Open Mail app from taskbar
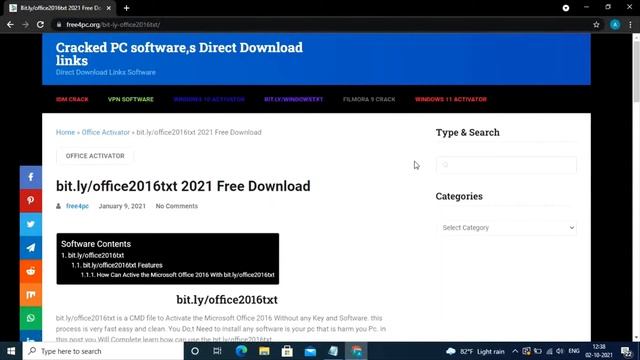Viewport: 640px width, 360px height. click(x=310, y=351)
